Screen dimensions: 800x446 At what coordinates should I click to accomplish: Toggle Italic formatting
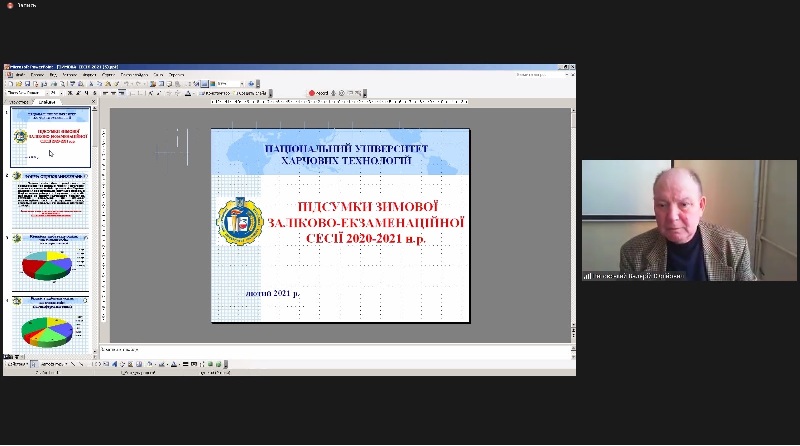(78, 93)
